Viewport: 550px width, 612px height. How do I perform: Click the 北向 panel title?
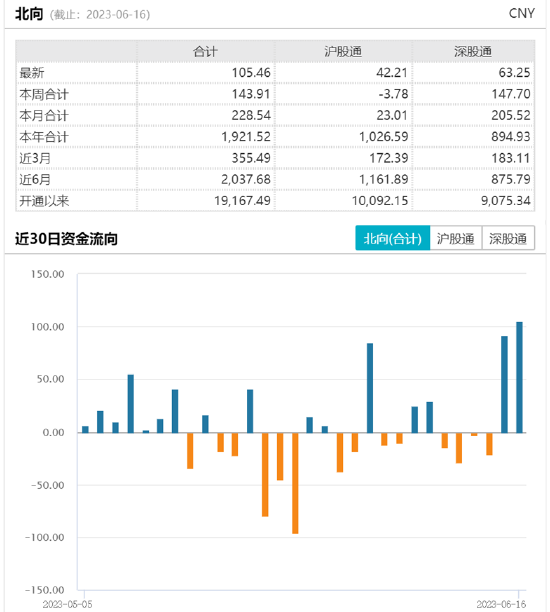pos(29,14)
